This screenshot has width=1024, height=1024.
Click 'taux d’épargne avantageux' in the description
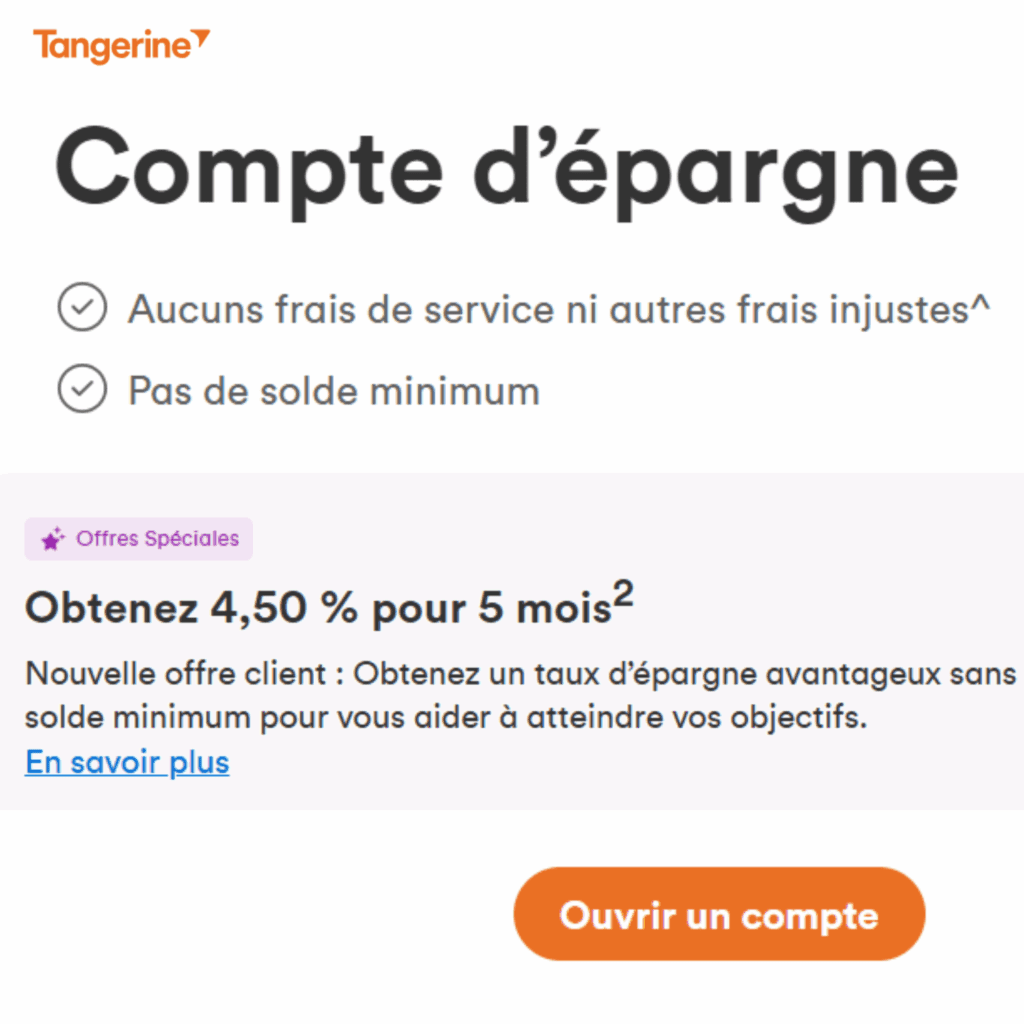pyautogui.click(x=739, y=675)
